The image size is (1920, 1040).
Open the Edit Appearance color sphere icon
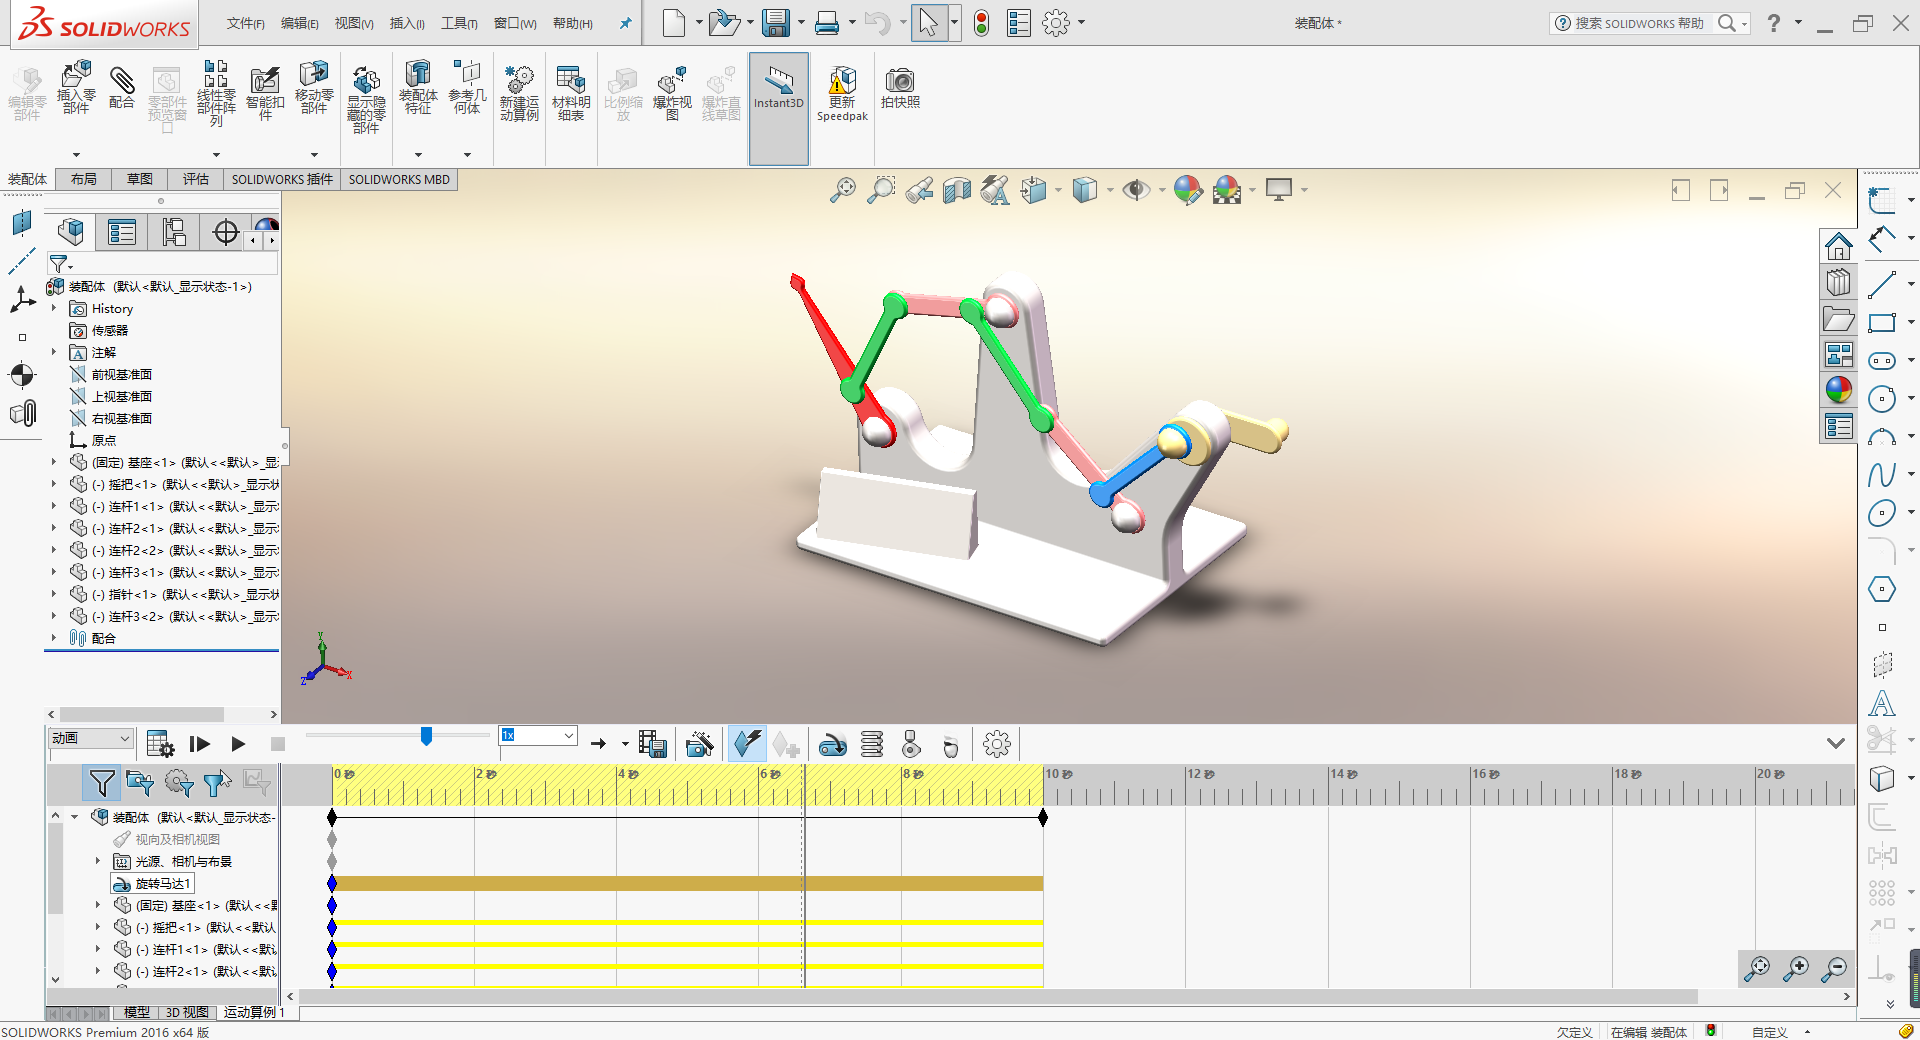click(1188, 189)
